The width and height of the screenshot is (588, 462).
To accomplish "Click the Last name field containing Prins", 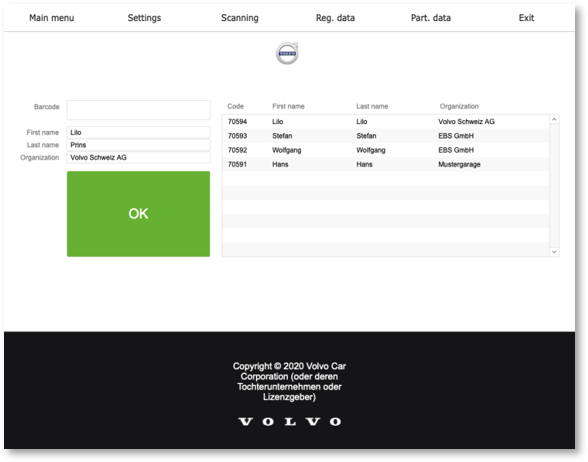I will pyautogui.click(x=138, y=145).
